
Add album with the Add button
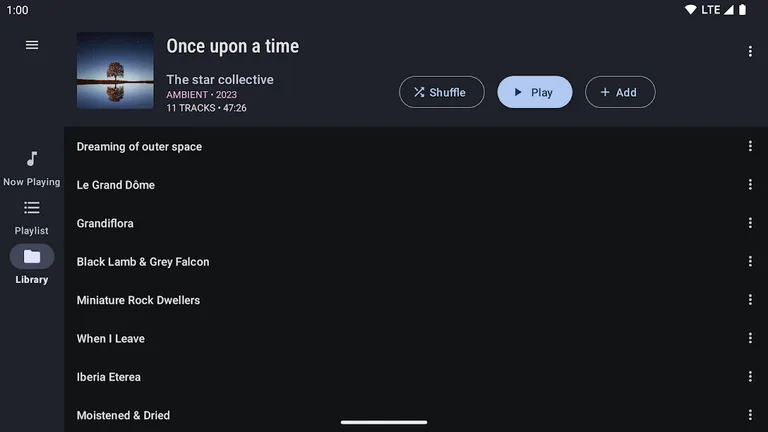click(619, 92)
